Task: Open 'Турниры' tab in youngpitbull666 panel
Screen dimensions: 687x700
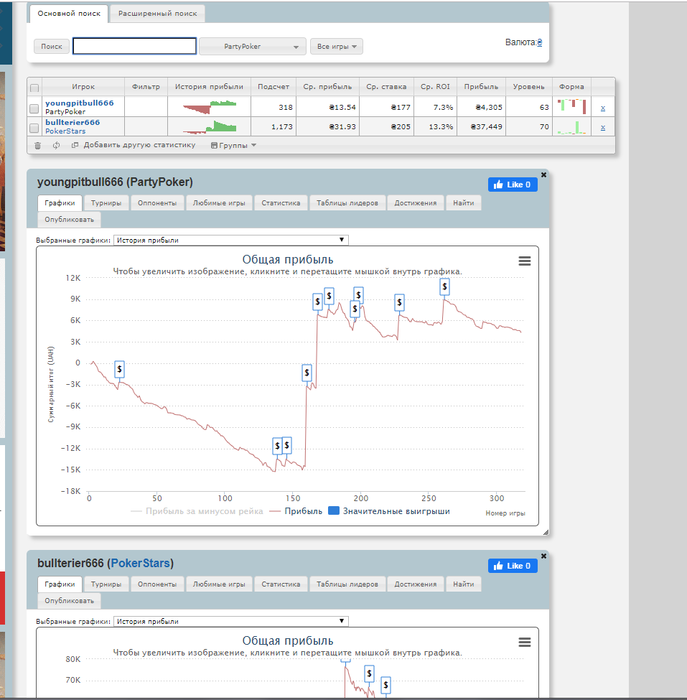Action: (106, 203)
